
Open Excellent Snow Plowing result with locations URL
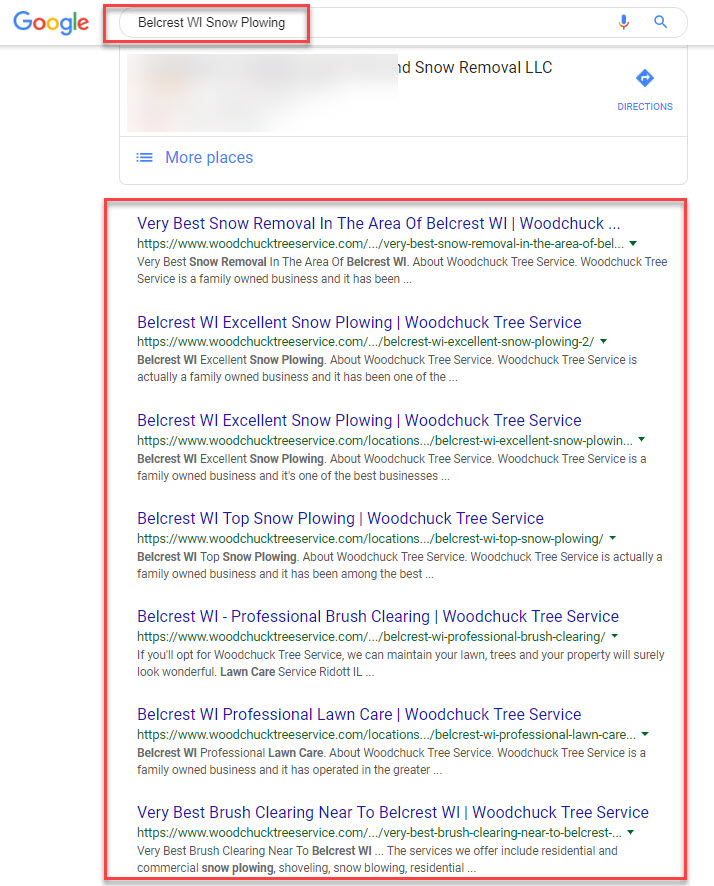[359, 420]
